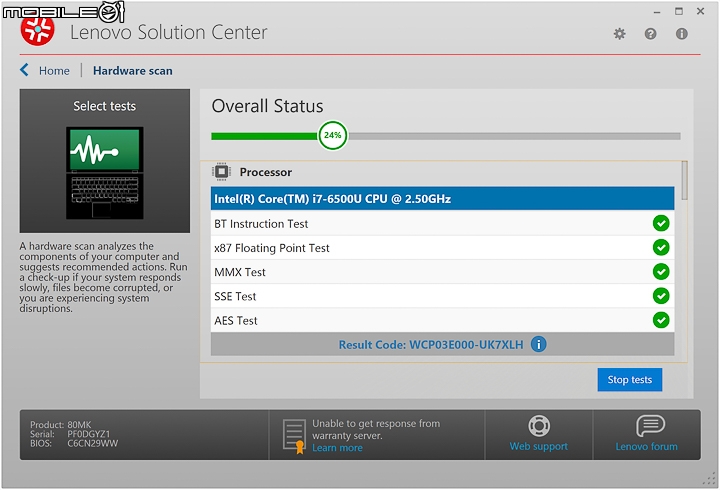The image size is (720, 490).
Task: Click the Serial PF0DGYZ1 text
Action: click(x=70, y=434)
